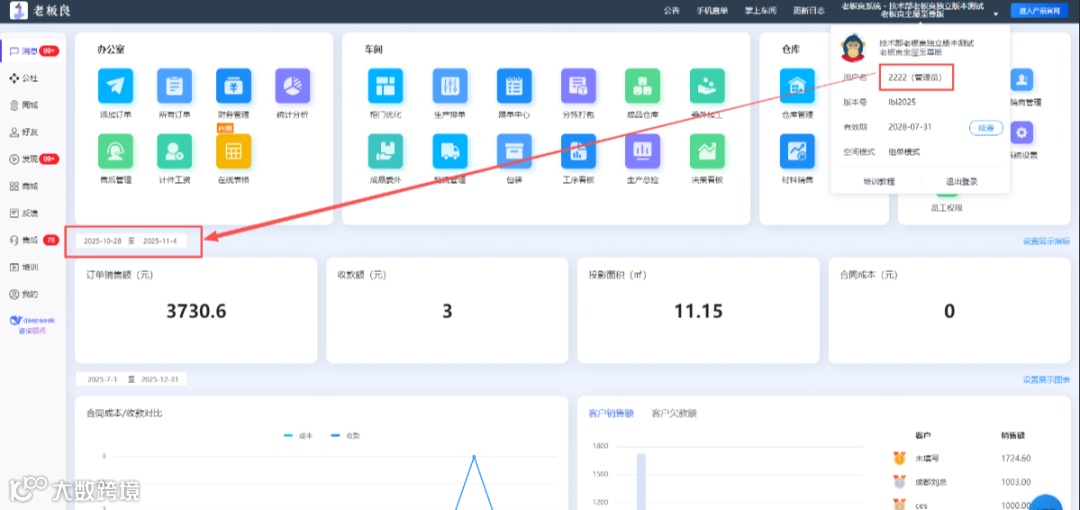Click the 设置展示指标 link
Image resolution: width=1080 pixels, height=510 pixels.
point(1046,241)
